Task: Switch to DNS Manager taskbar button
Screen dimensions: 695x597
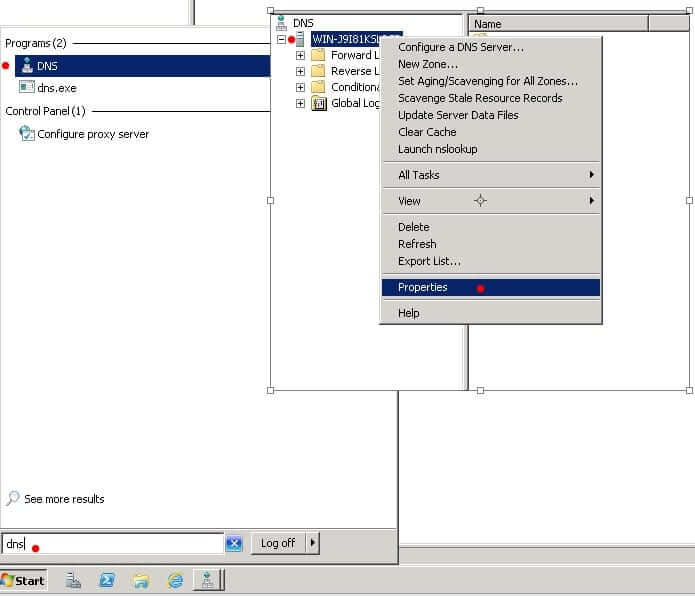Action: [208, 580]
